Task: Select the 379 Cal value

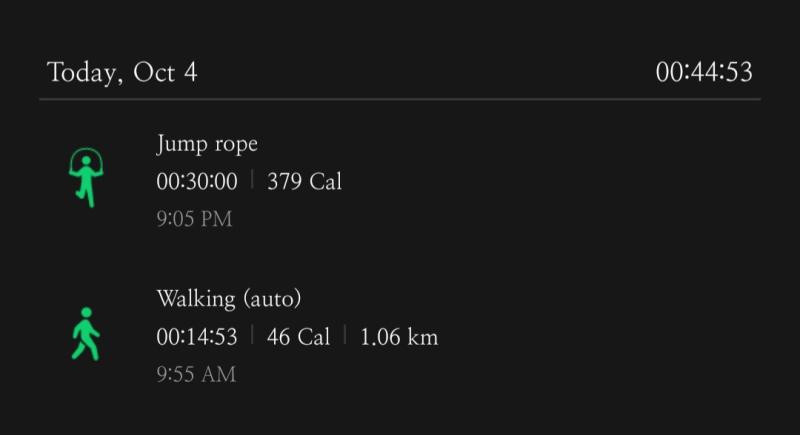Action: click(305, 182)
